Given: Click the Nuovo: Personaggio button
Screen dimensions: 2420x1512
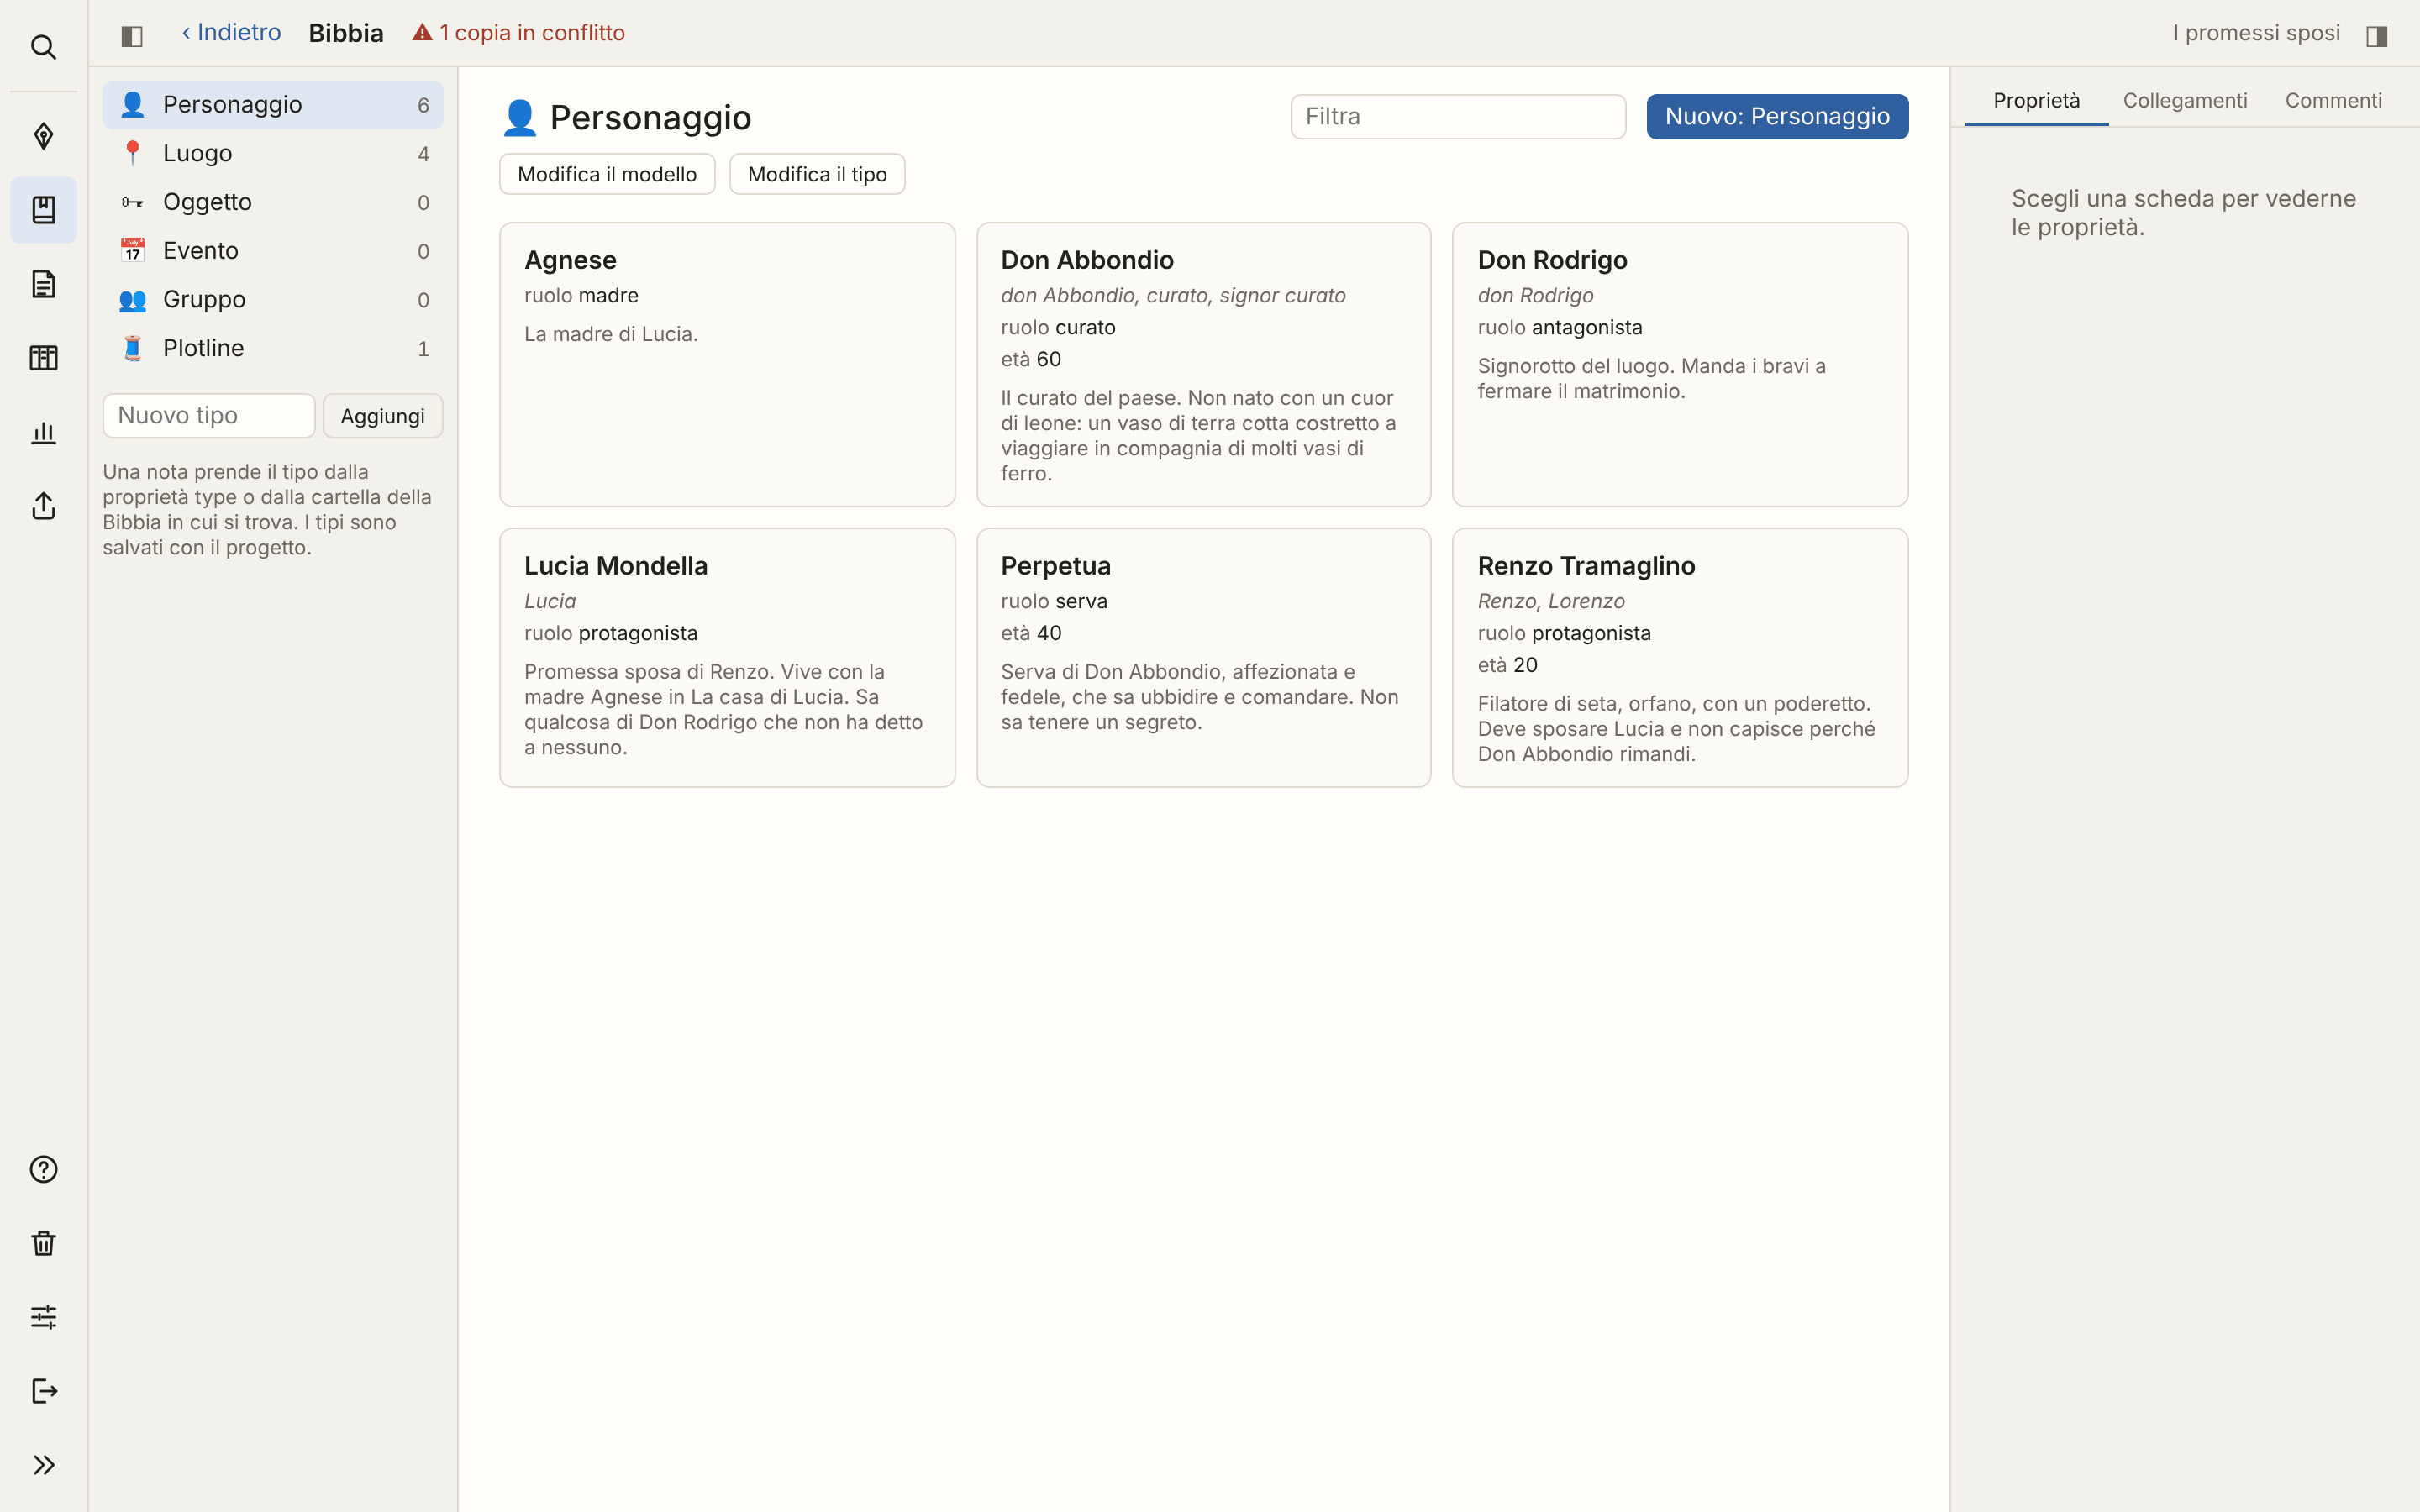Looking at the screenshot, I should coord(1777,117).
